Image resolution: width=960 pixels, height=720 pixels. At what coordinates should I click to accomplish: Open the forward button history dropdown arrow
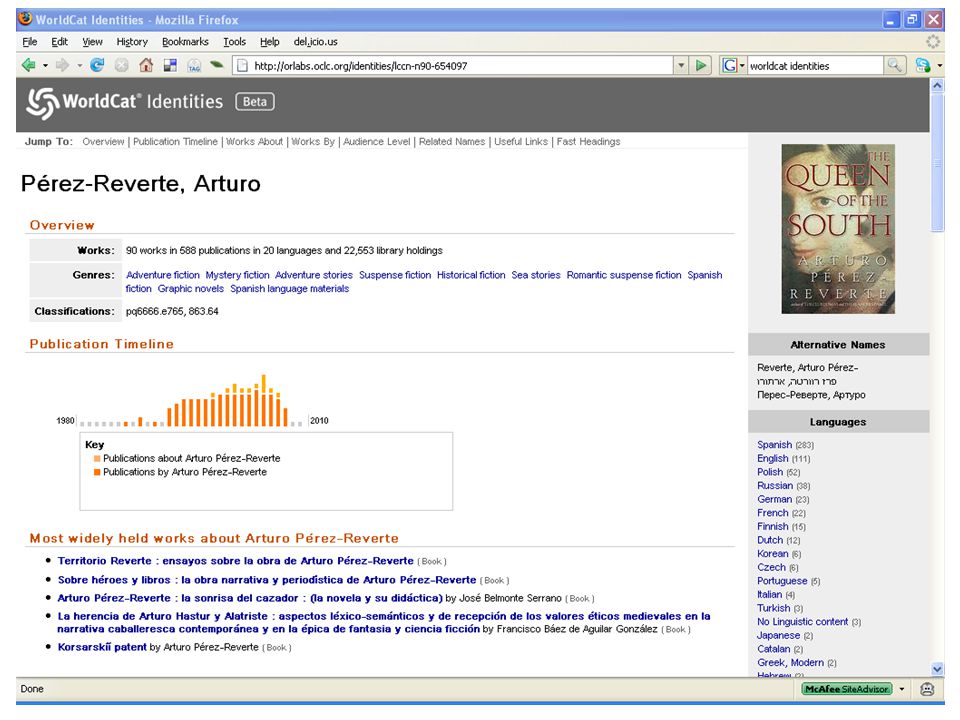(x=80, y=66)
